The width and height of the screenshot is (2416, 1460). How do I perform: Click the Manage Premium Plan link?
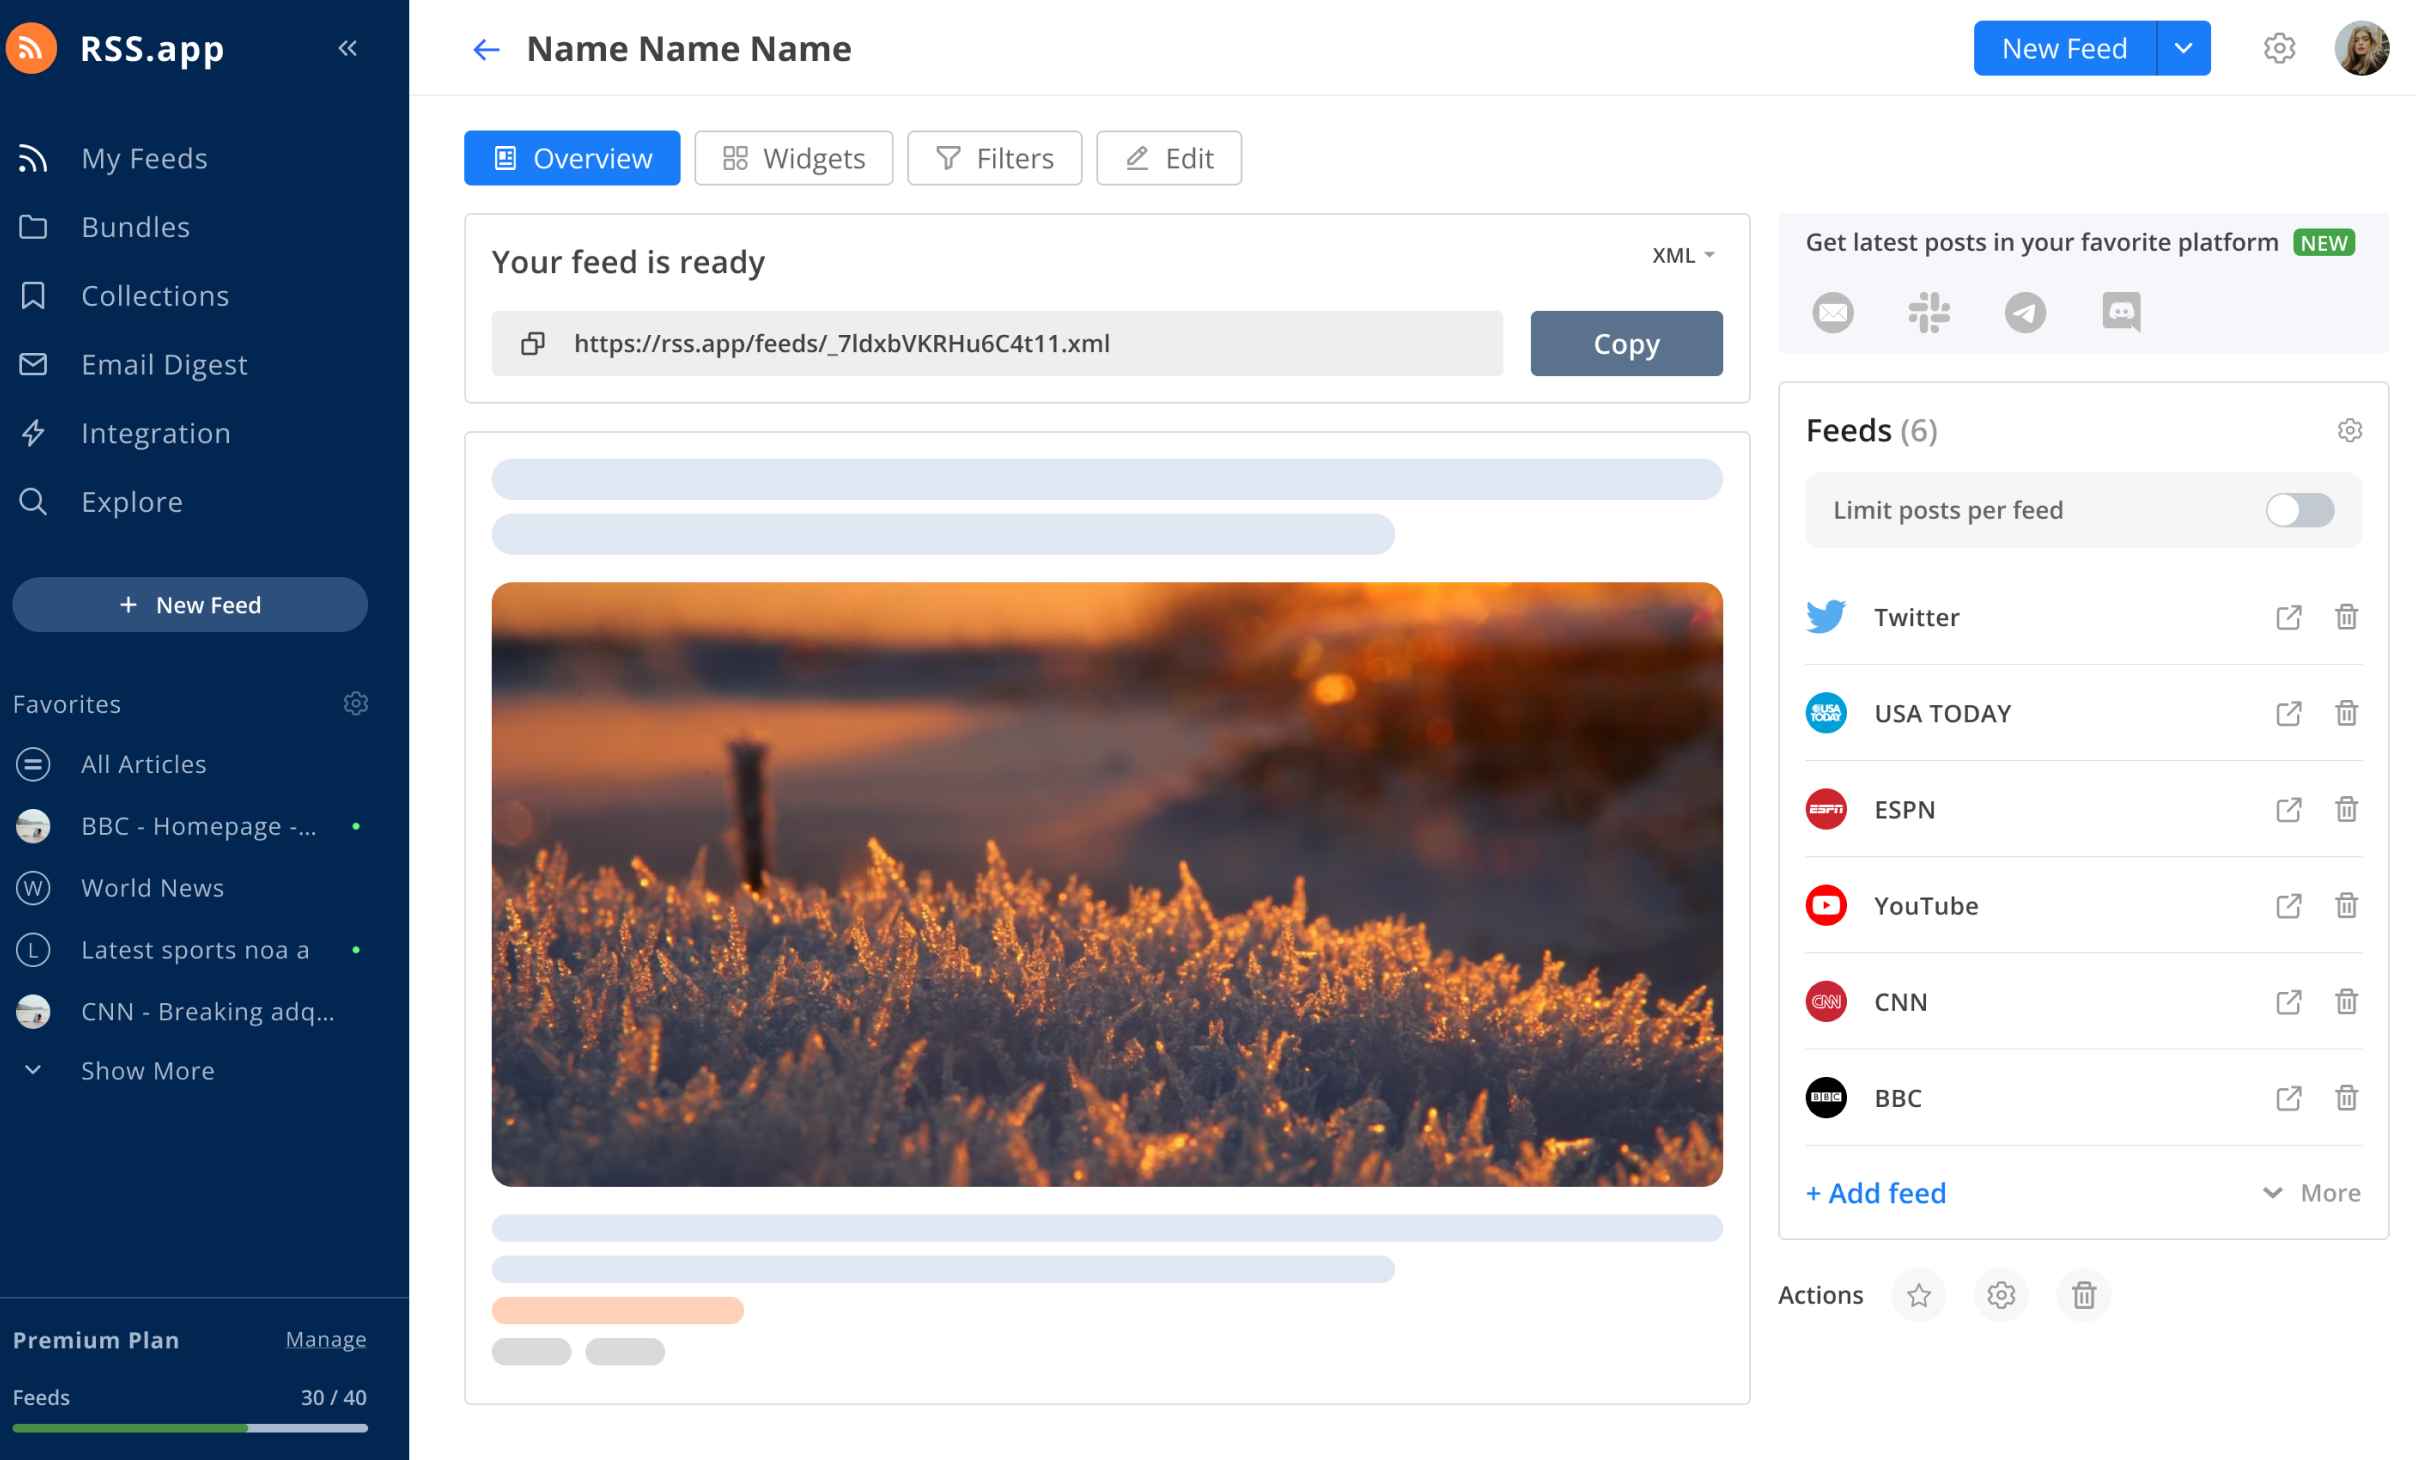(324, 1339)
